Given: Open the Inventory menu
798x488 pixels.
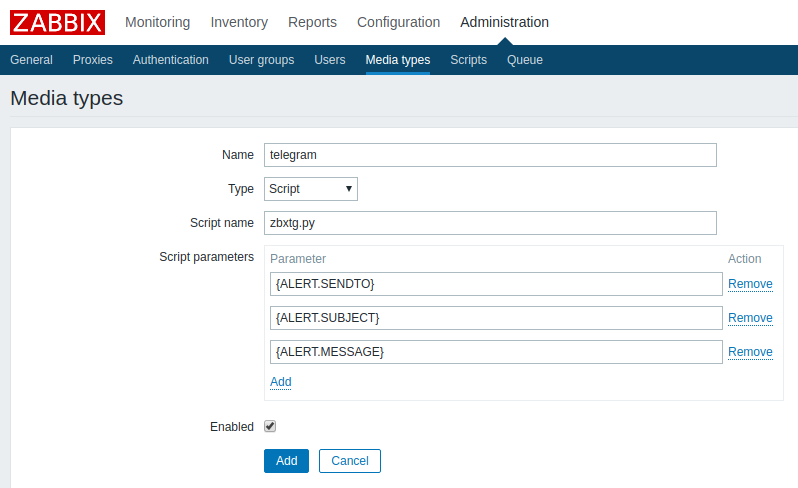Looking at the screenshot, I should tap(239, 22).
